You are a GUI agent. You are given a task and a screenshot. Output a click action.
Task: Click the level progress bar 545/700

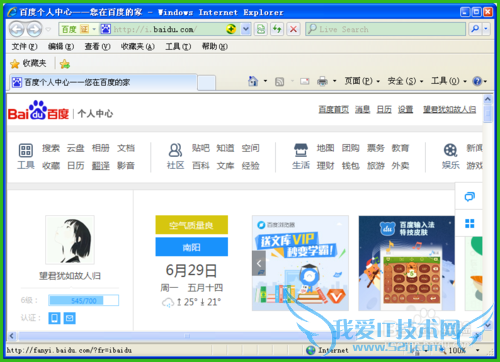[x=83, y=301]
